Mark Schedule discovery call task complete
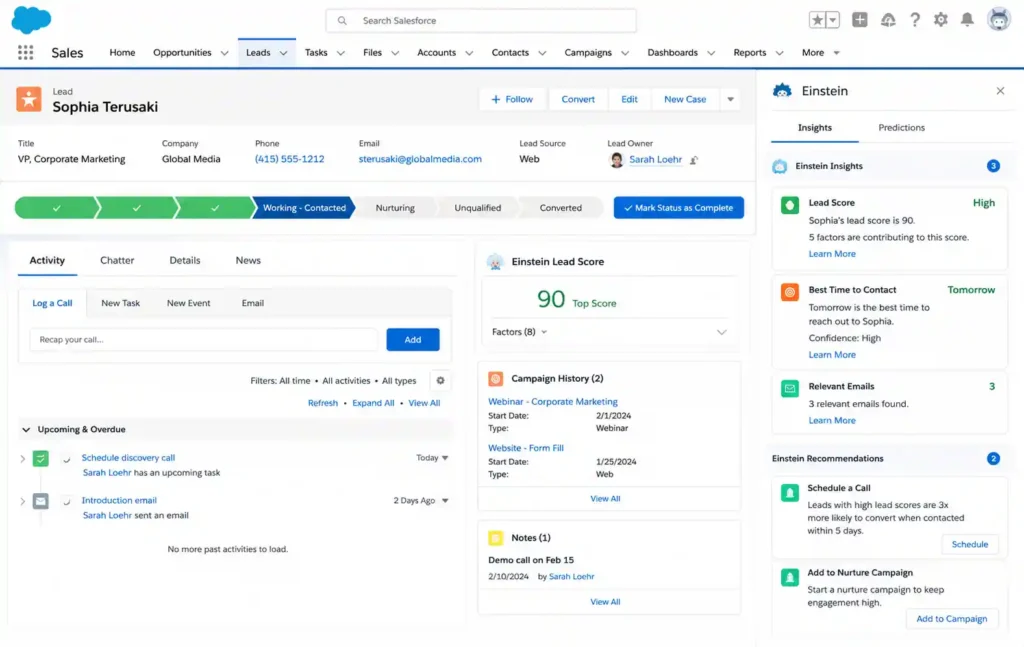Image resolution: width=1024 pixels, height=647 pixels. point(66,460)
